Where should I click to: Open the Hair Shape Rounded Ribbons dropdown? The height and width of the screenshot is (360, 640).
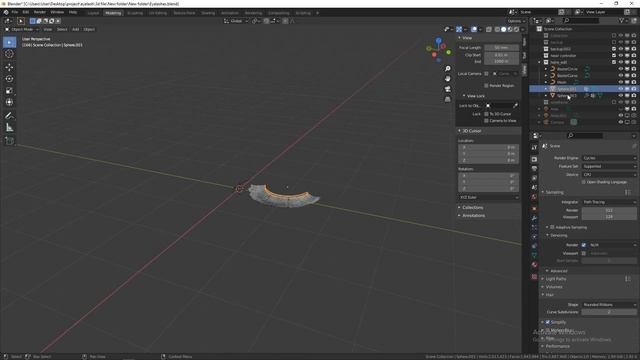tap(609, 304)
